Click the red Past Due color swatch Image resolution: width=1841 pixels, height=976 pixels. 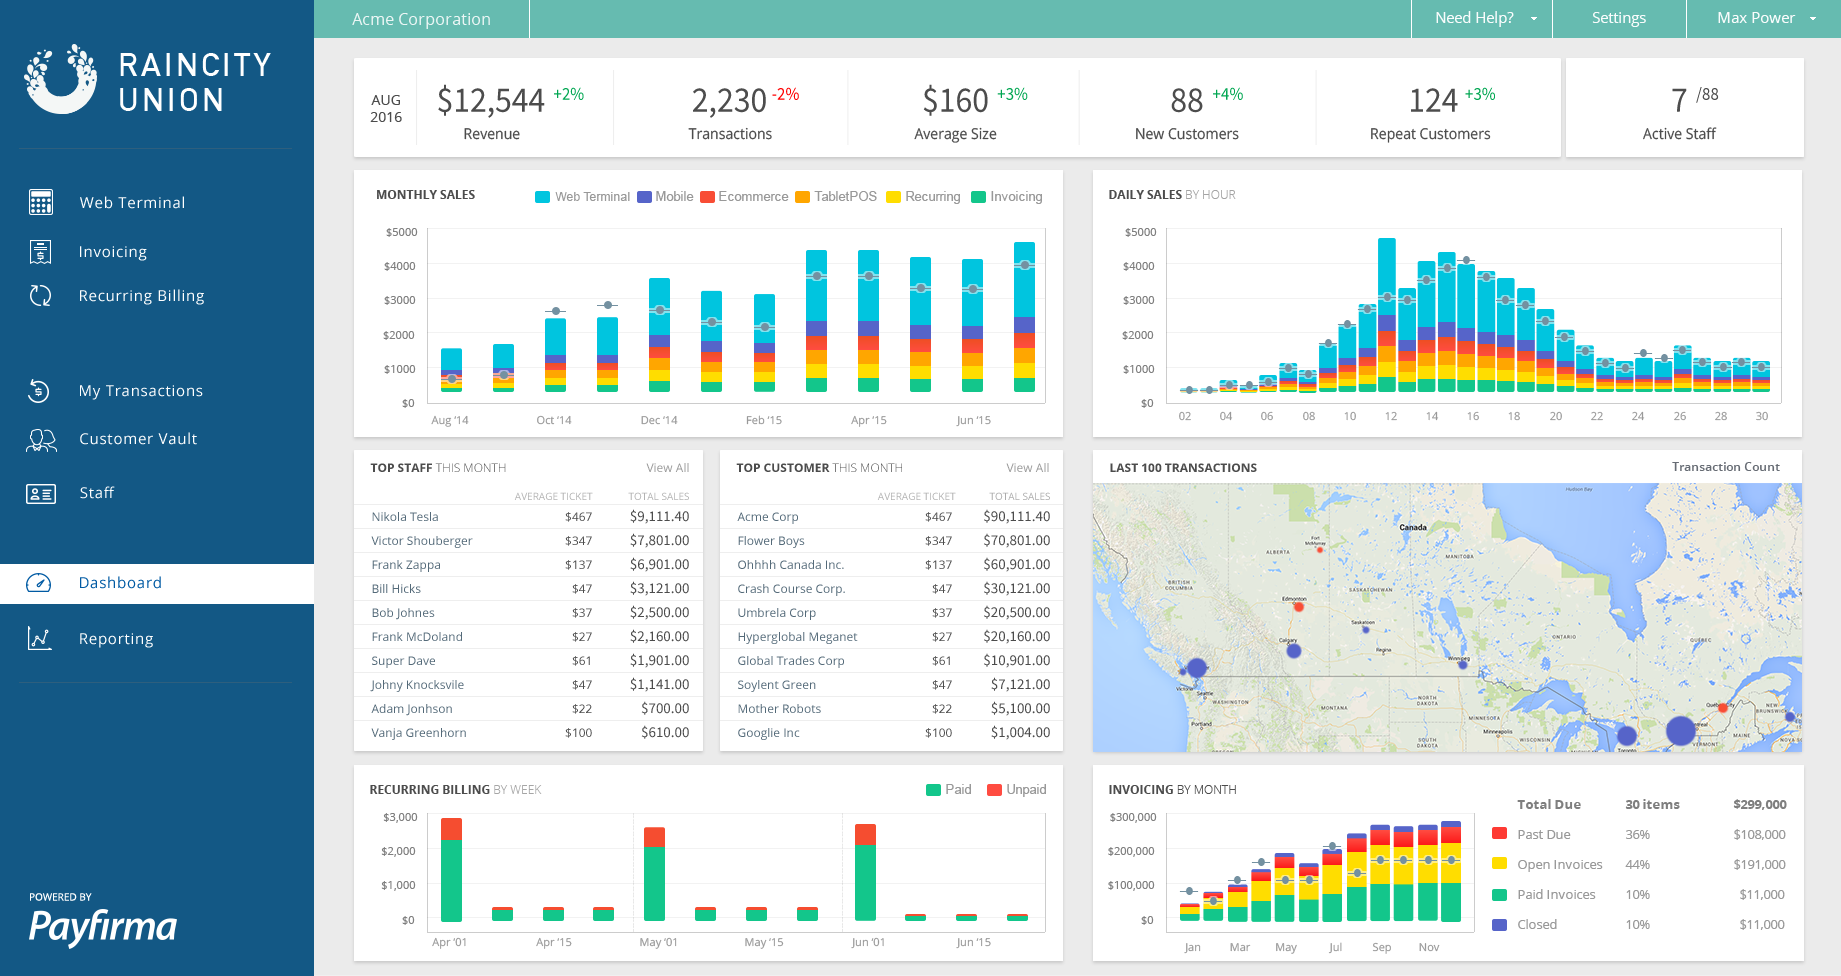coord(1499,834)
